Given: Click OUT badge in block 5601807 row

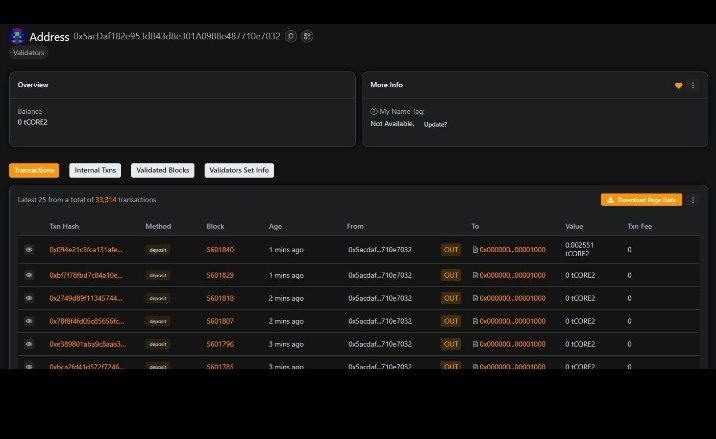Looking at the screenshot, I should tap(451, 321).
